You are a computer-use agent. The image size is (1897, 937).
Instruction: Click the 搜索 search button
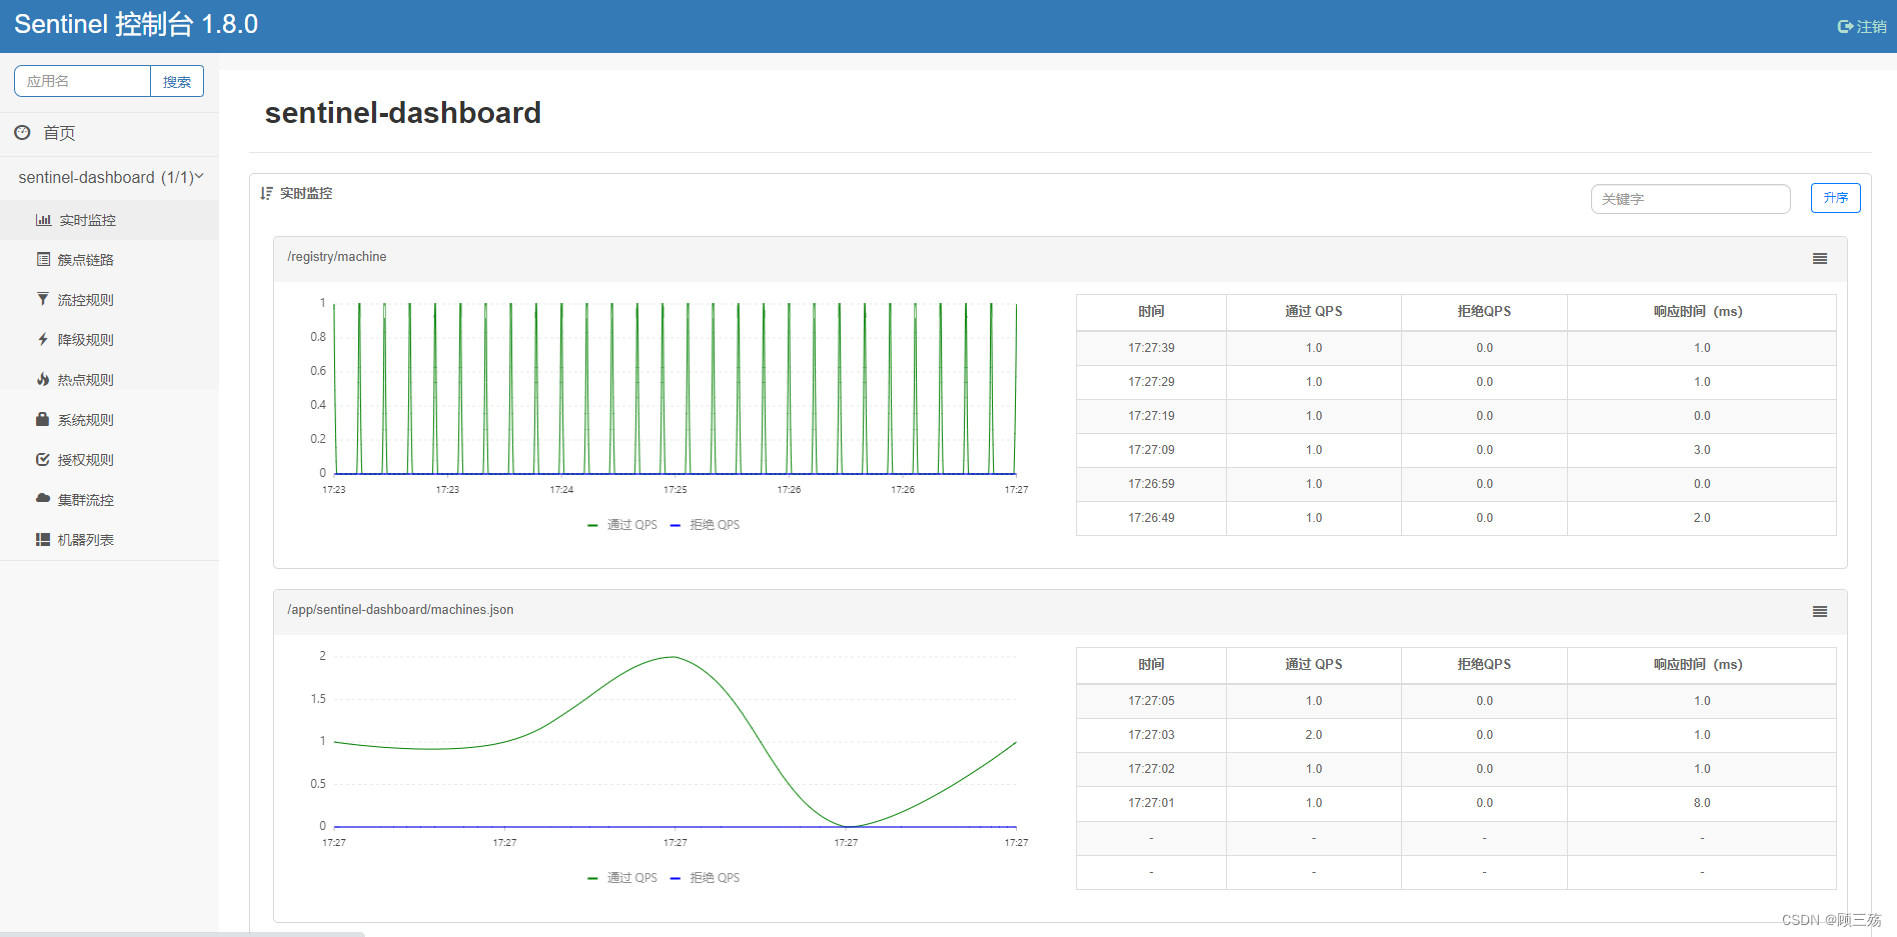(x=177, y=81)
